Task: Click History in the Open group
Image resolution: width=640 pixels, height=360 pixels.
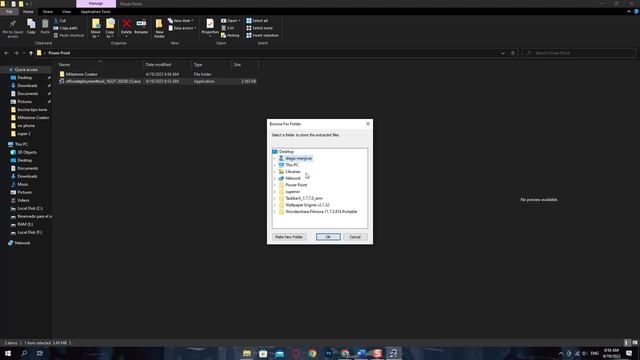Action: [230, 36]
